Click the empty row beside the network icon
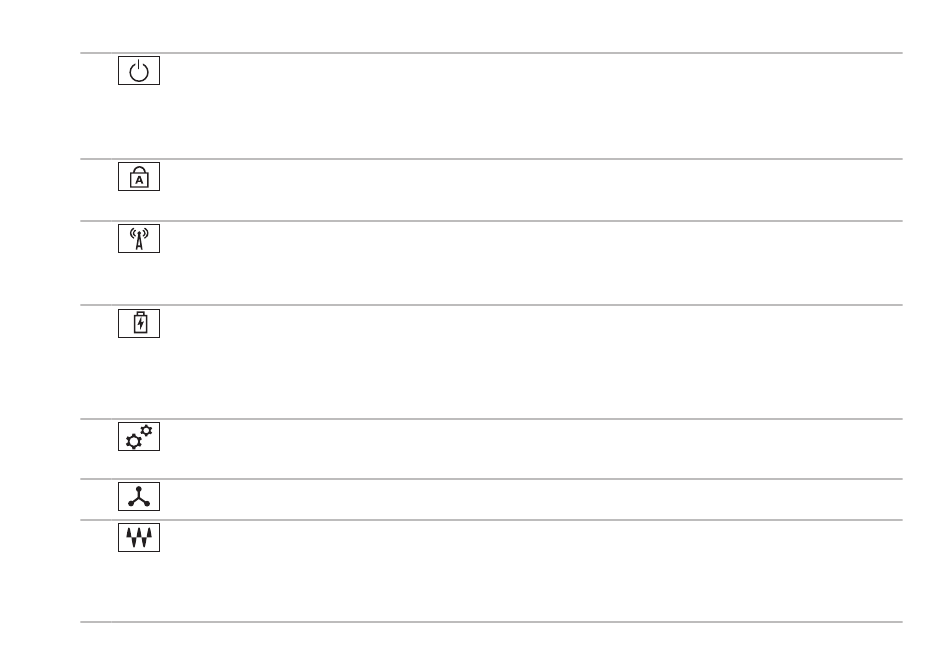Image resolution: width=950 pixels, height=662 pixels. [x=531, y=499]
